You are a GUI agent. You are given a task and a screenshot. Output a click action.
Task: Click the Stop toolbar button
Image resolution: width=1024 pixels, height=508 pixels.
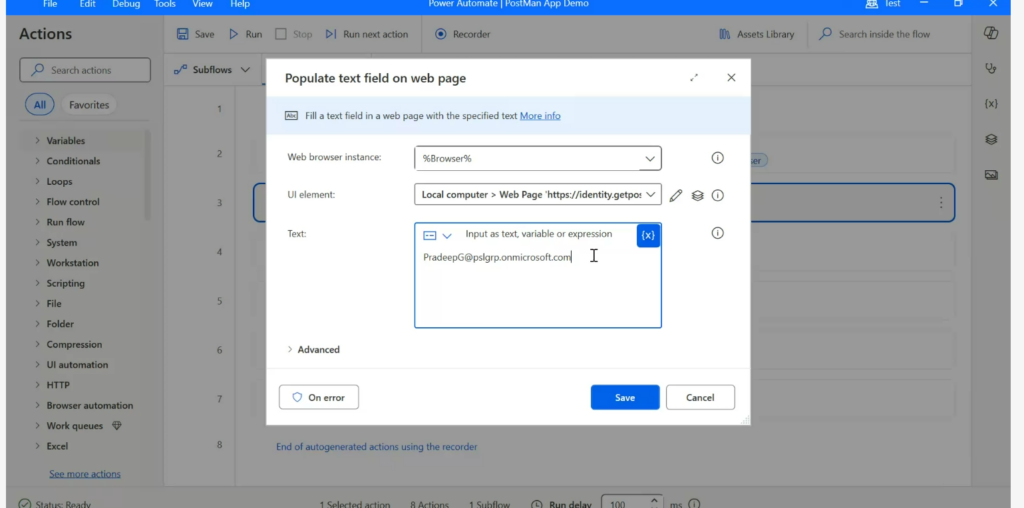tap(293, 34)
